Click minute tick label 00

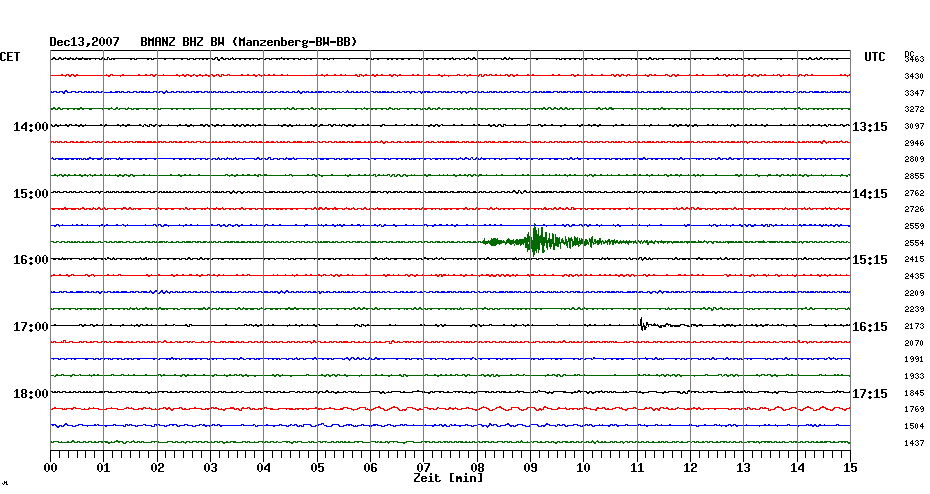[x=50, y=468]
